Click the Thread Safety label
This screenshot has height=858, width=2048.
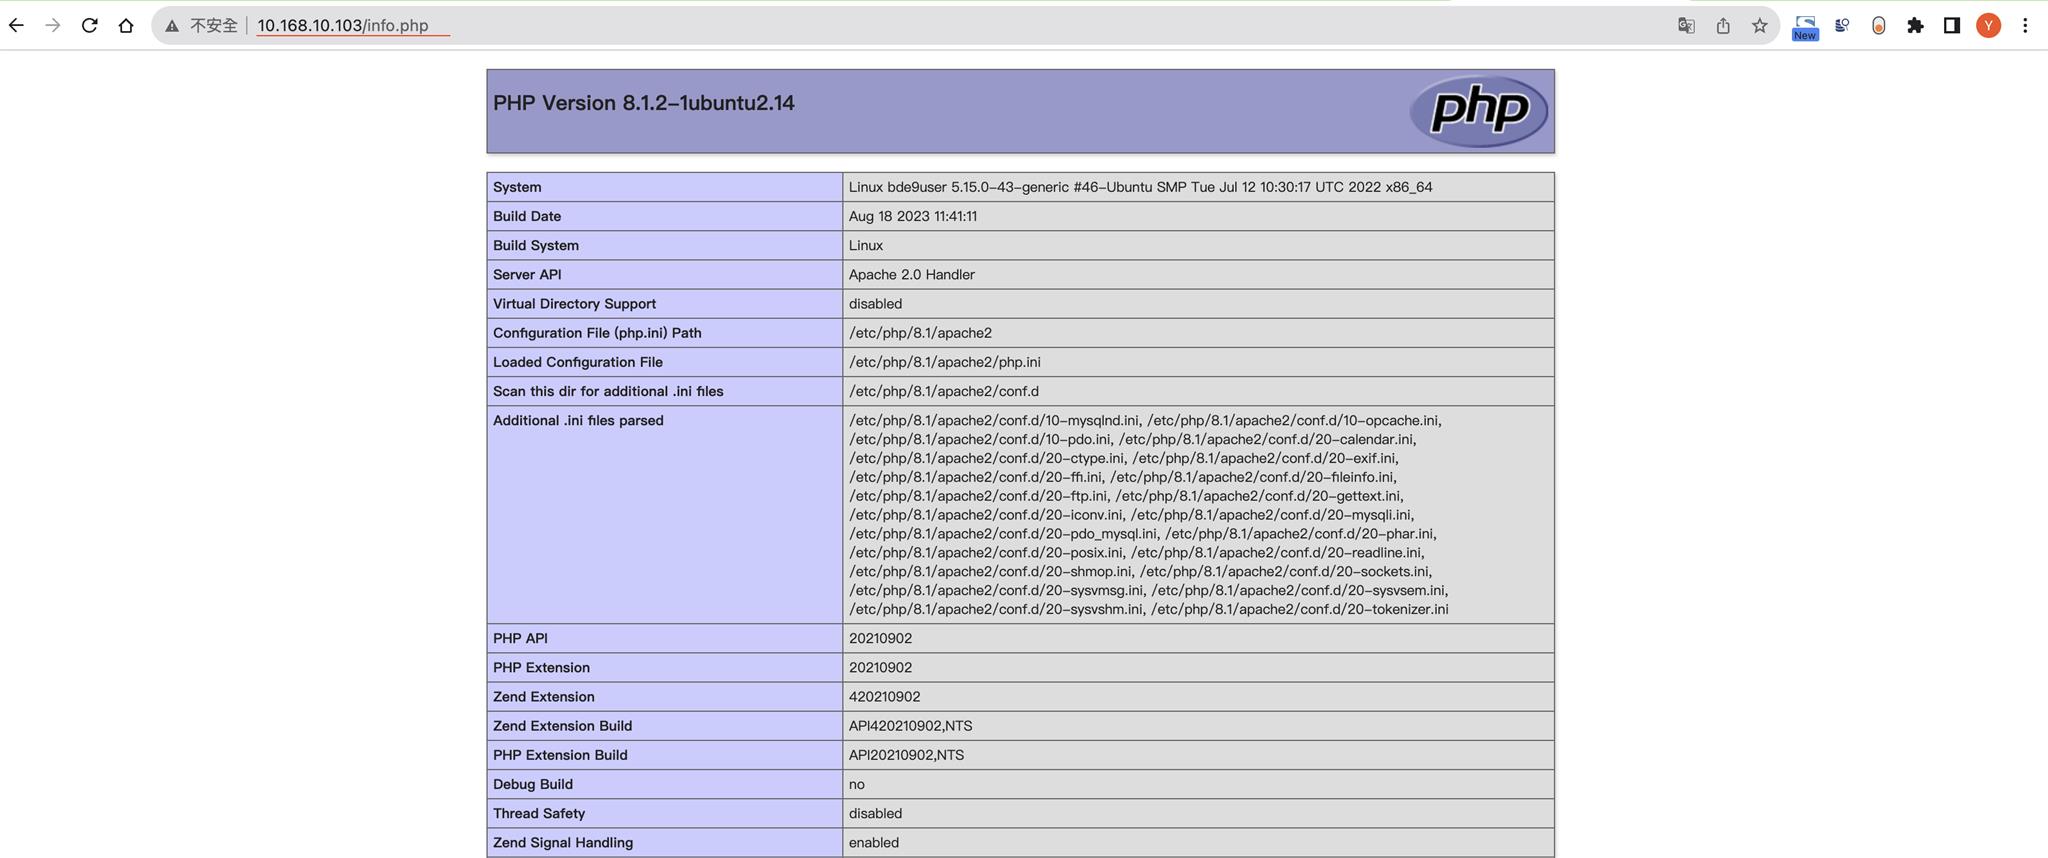539,813
